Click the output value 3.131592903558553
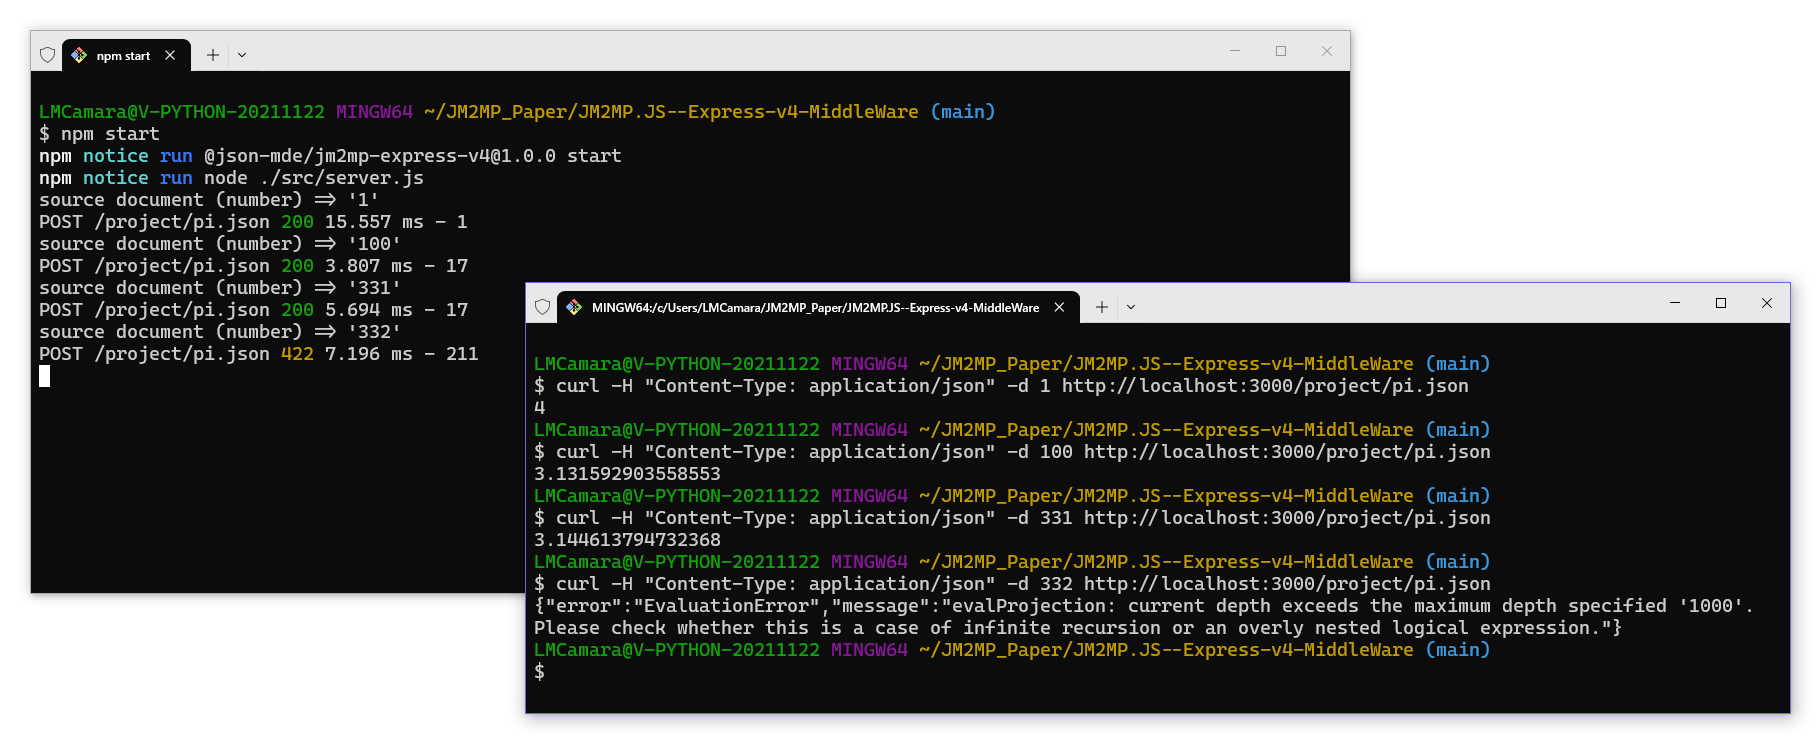The height and width of the screenshot is (745, 1817). click(627, 474)
